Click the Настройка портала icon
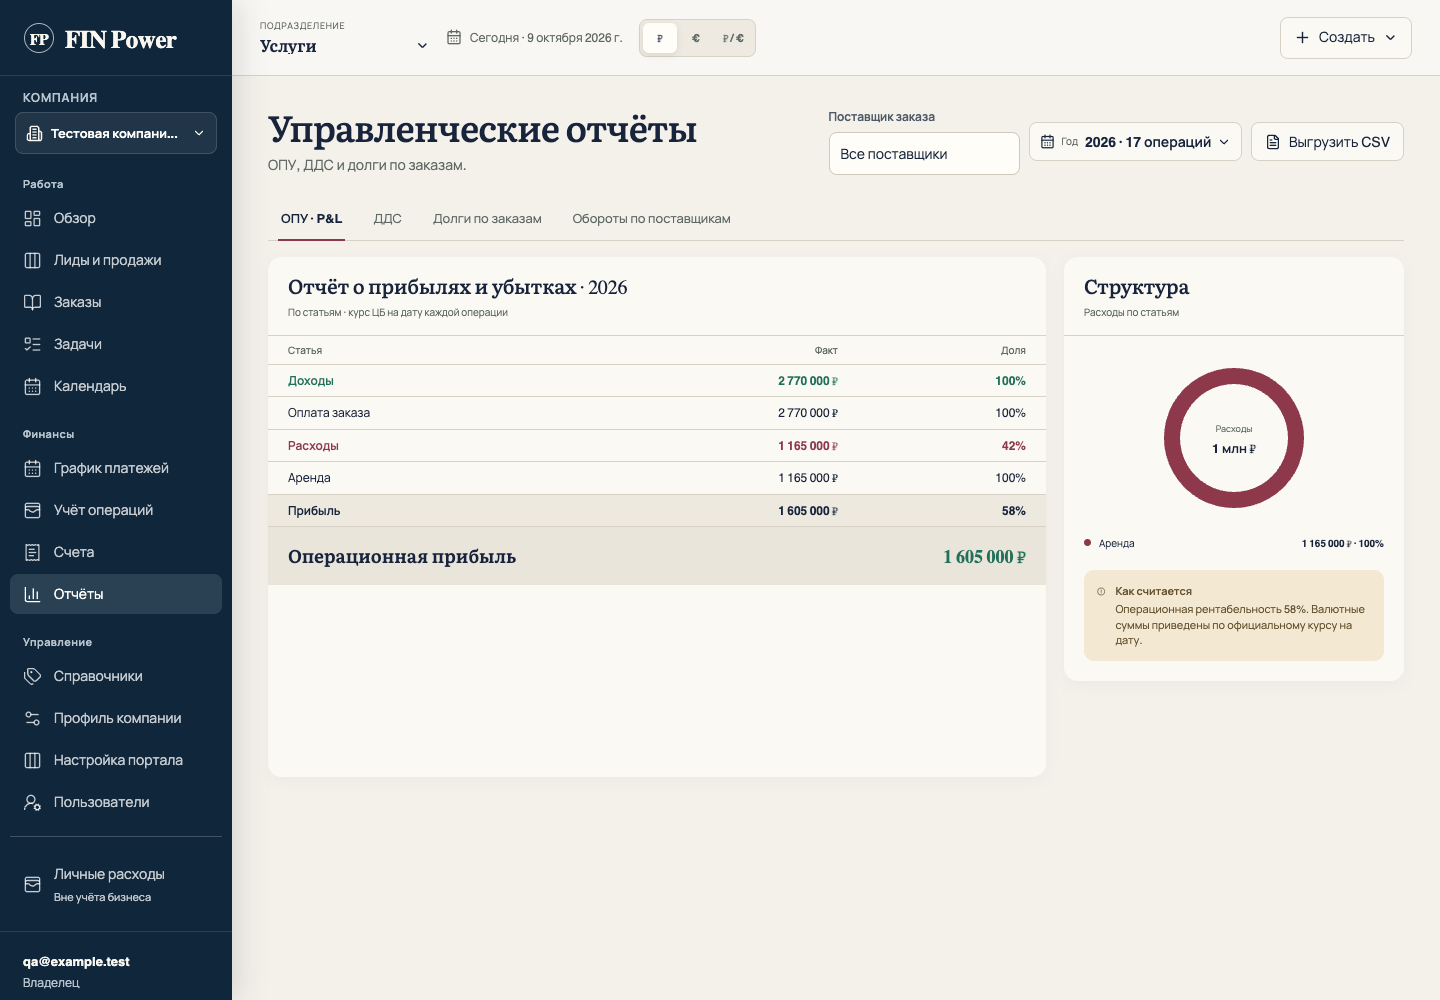Image resolution: width=1440 pixels, height=1000 pixels. pos(32,760)
